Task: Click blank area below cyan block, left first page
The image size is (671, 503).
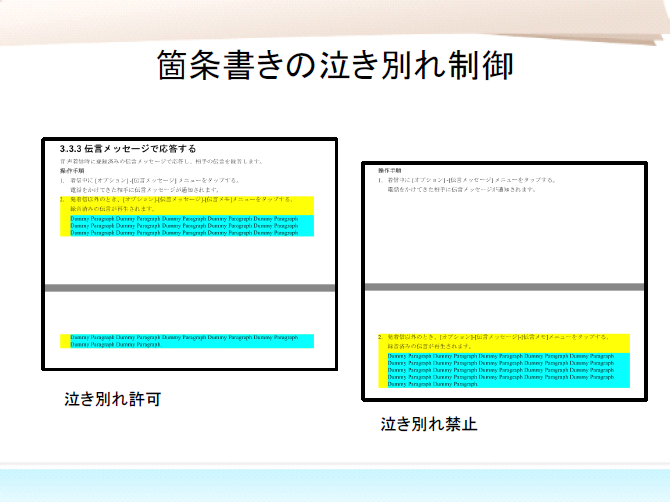Action: [188, 260]
